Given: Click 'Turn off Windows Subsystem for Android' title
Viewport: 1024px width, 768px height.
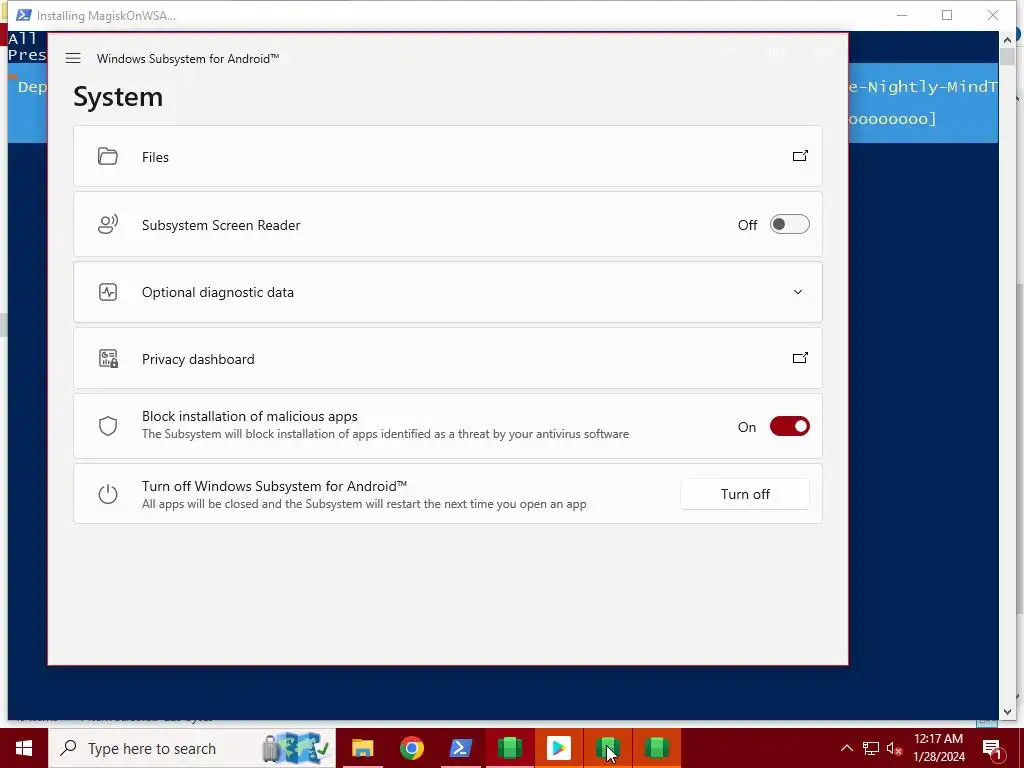Looking at the screenshot, I should [x=274, y=487].
